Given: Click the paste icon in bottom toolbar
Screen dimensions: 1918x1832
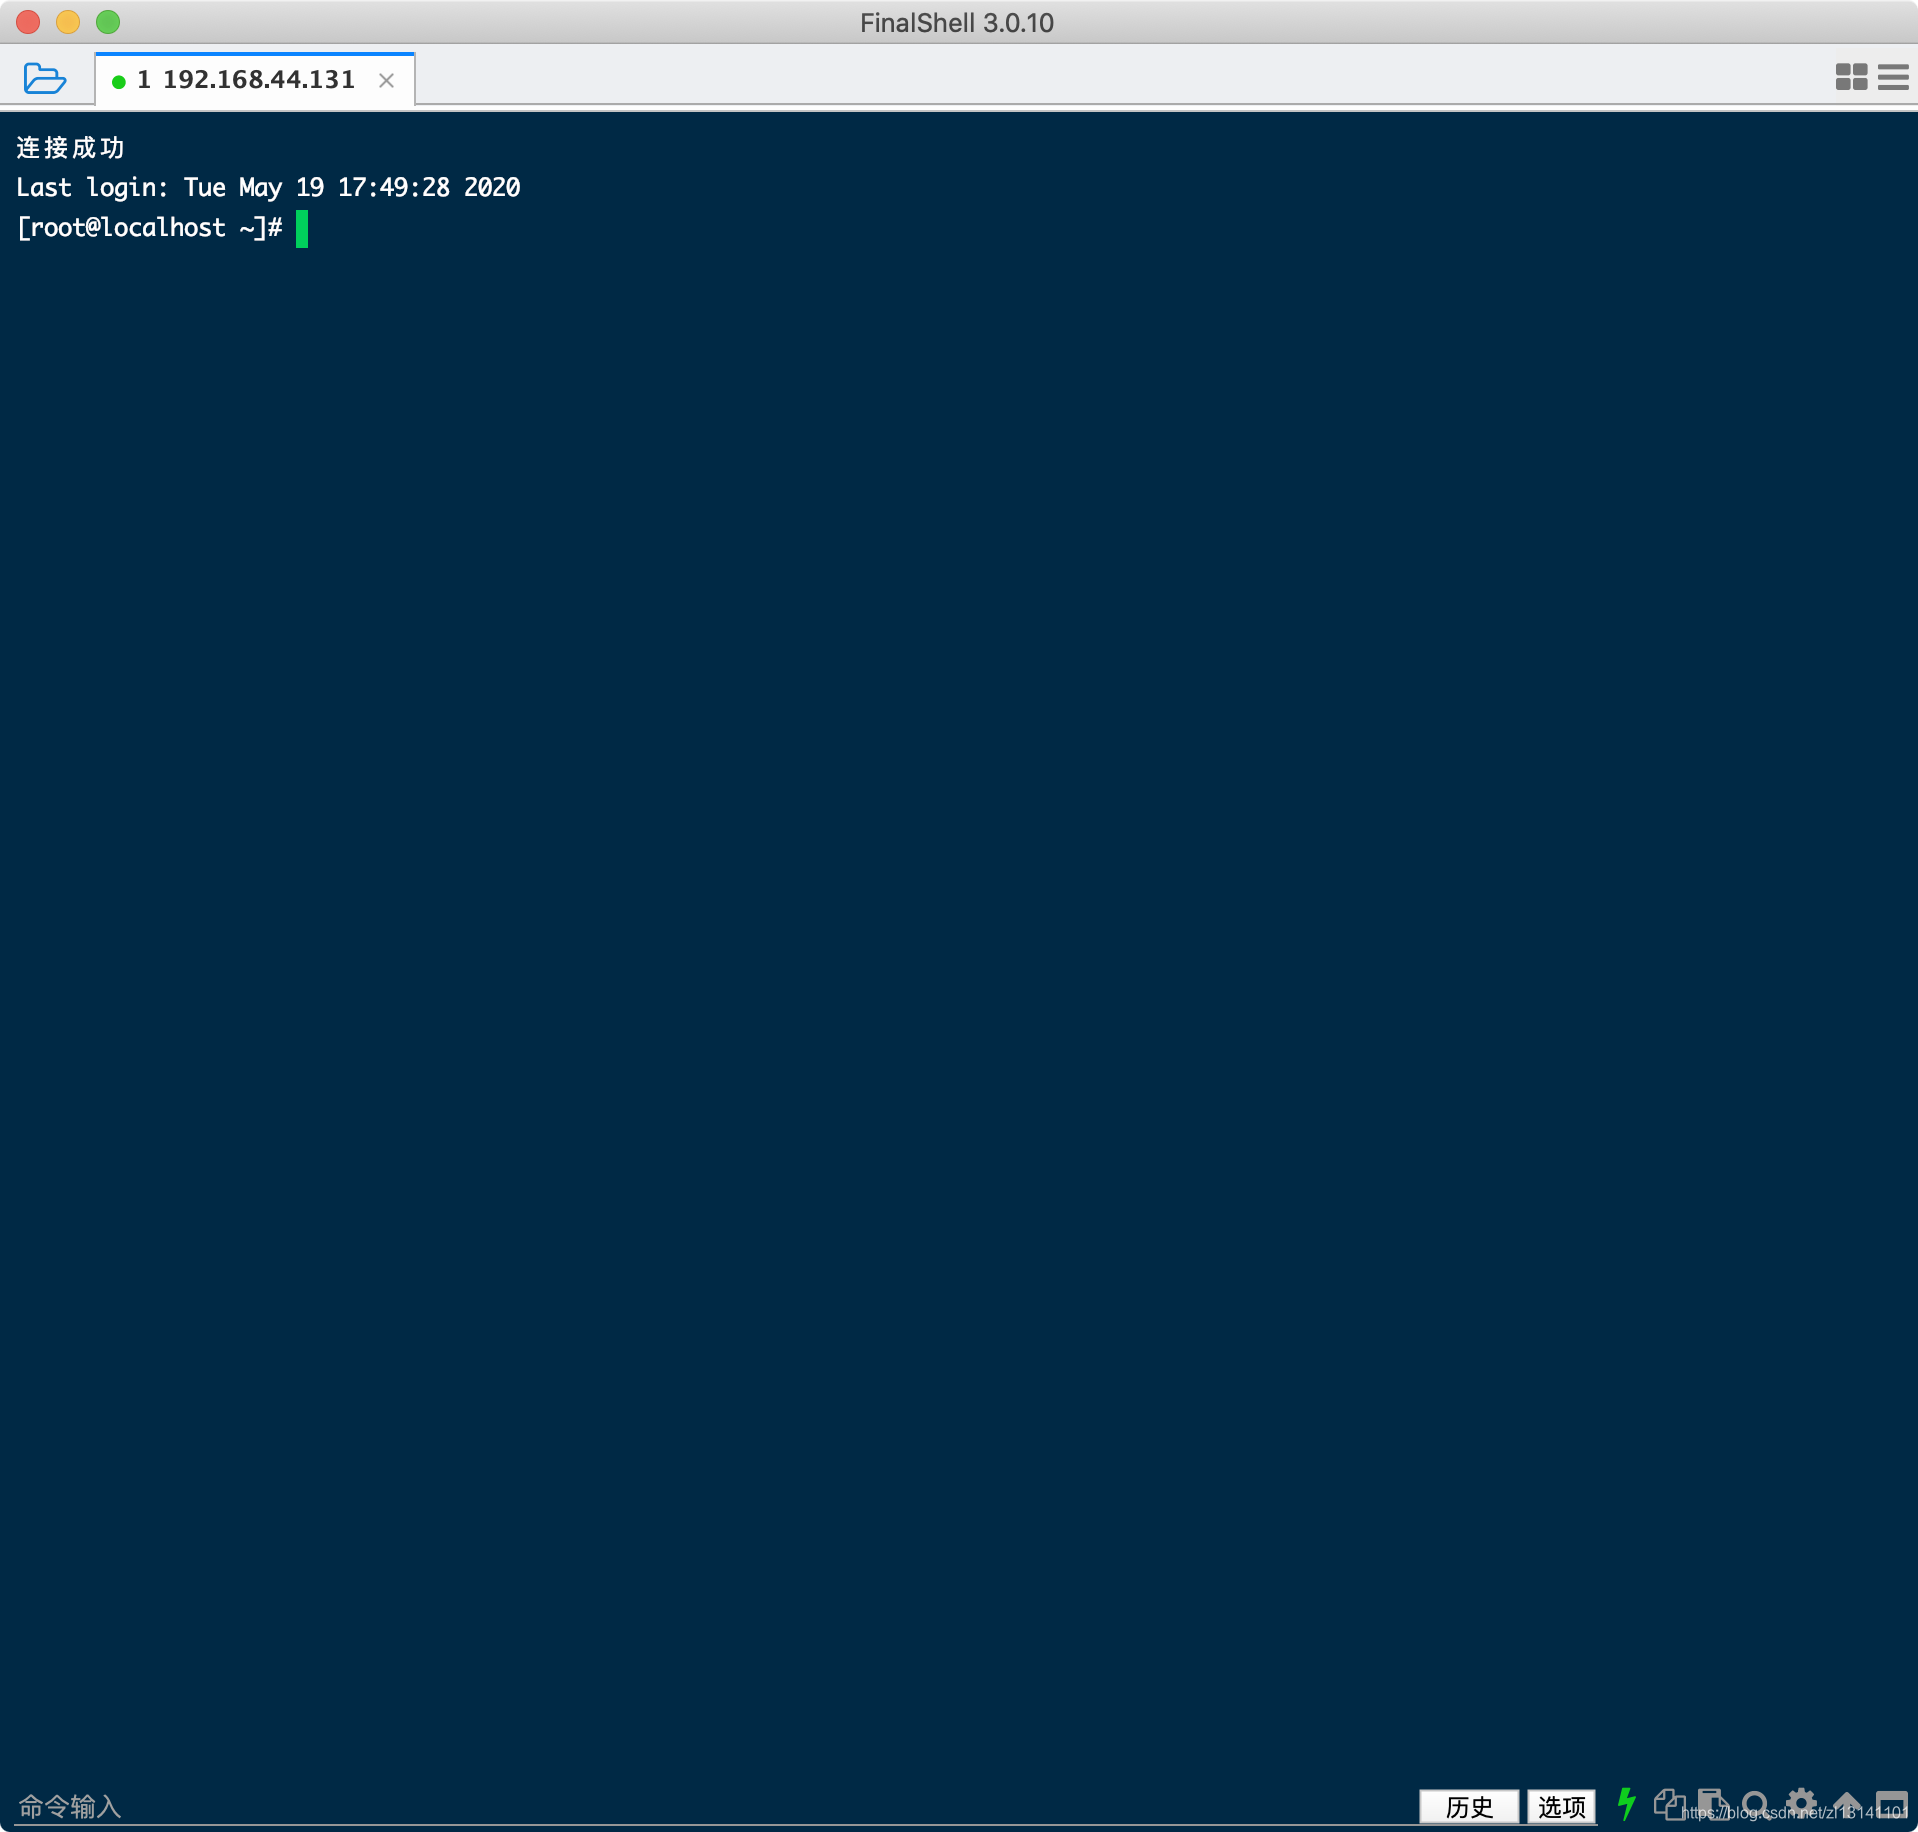Looking at the screenshot, I should [1712, 1804].
